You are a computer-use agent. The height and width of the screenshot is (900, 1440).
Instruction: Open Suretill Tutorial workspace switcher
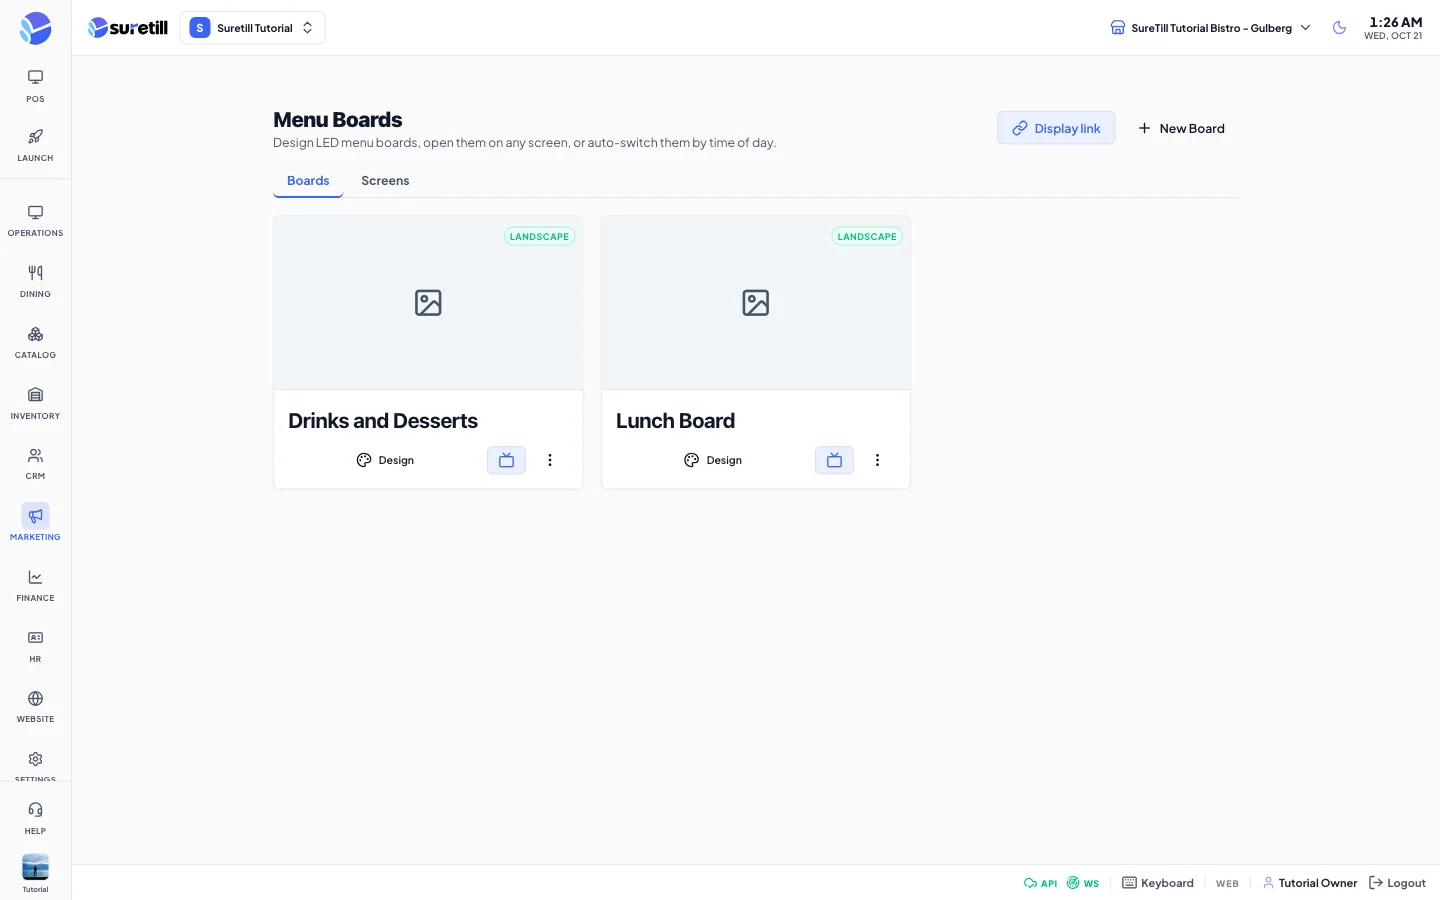click(252, 28)
